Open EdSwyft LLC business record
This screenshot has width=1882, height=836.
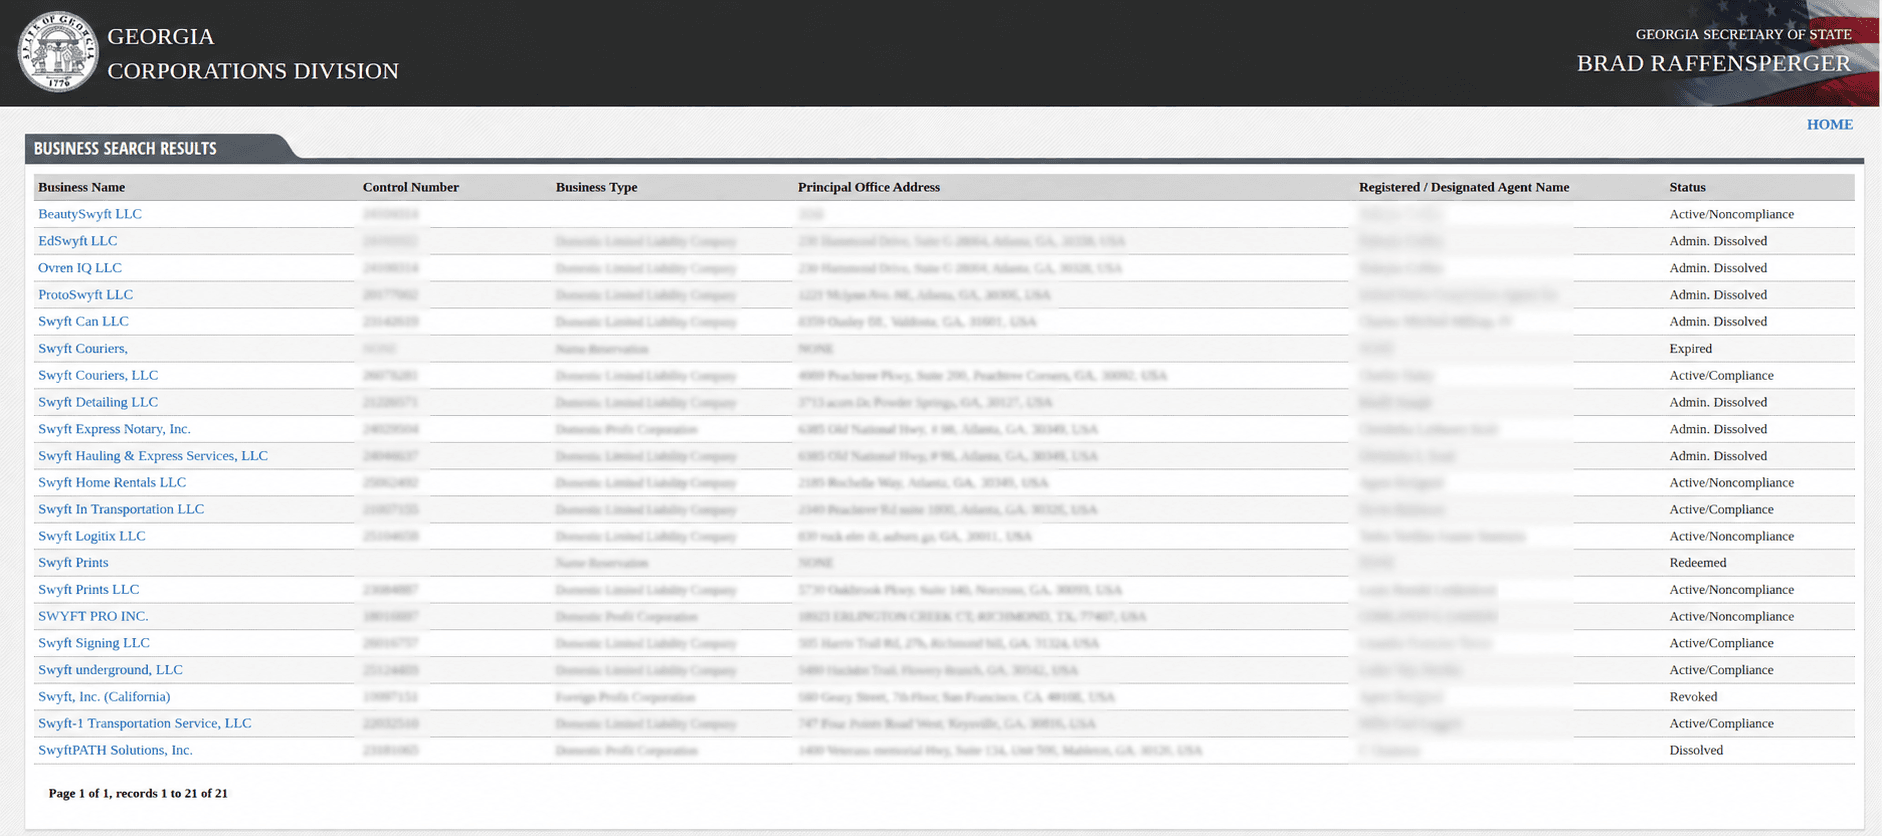[77, 241]
